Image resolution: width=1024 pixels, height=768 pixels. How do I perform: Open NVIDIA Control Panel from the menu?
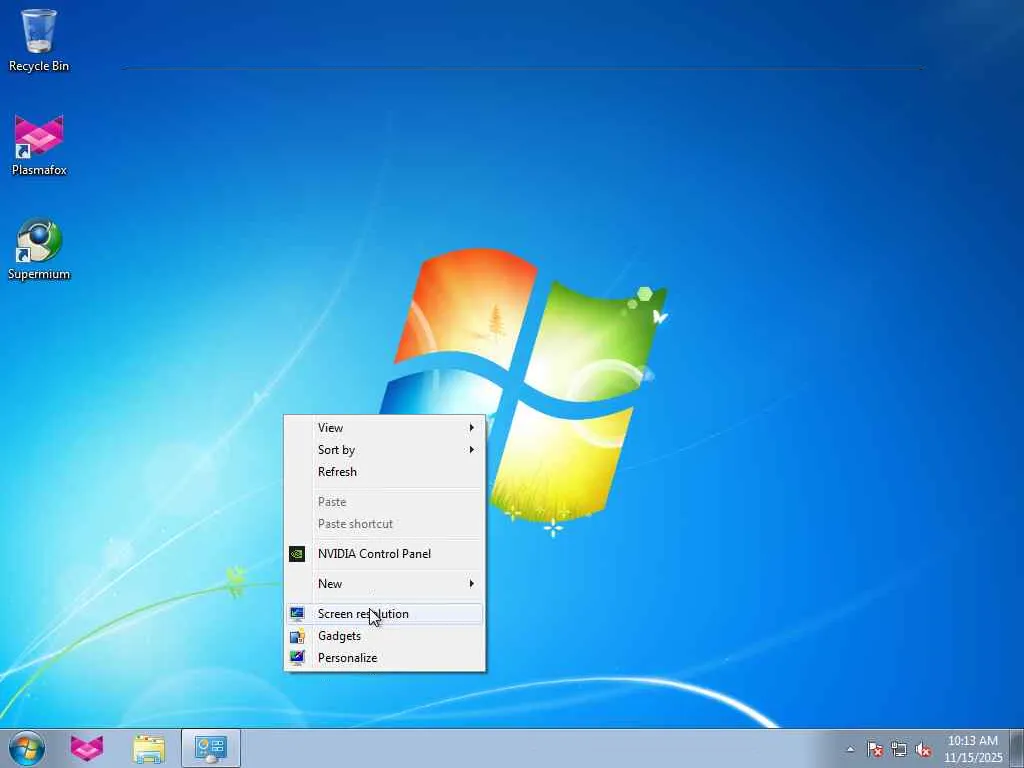385,554
